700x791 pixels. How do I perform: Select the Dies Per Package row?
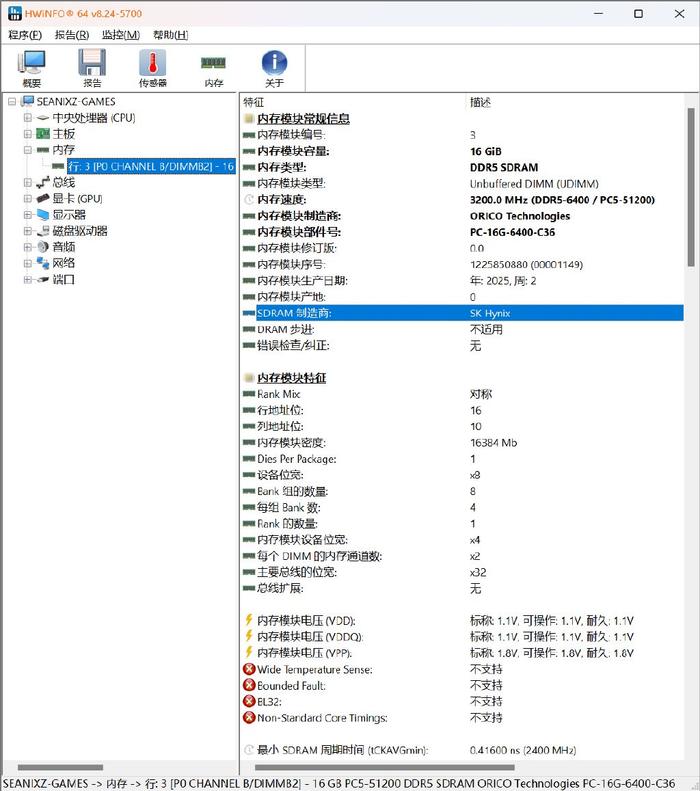(x=463, y=459)
